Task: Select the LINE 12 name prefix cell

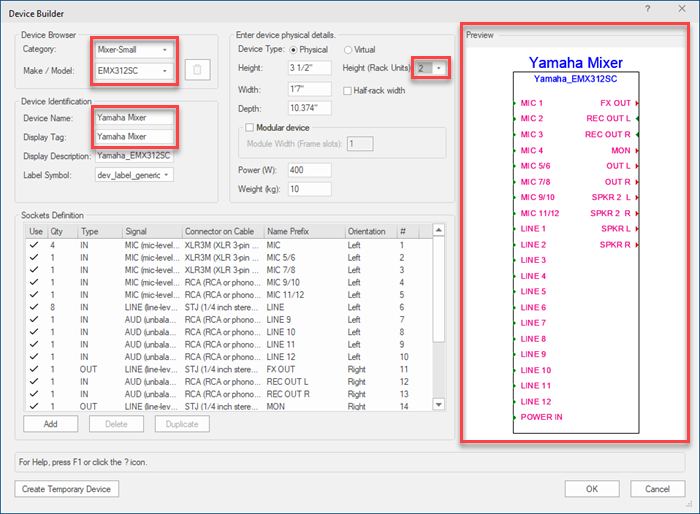Action: point(281,357)
